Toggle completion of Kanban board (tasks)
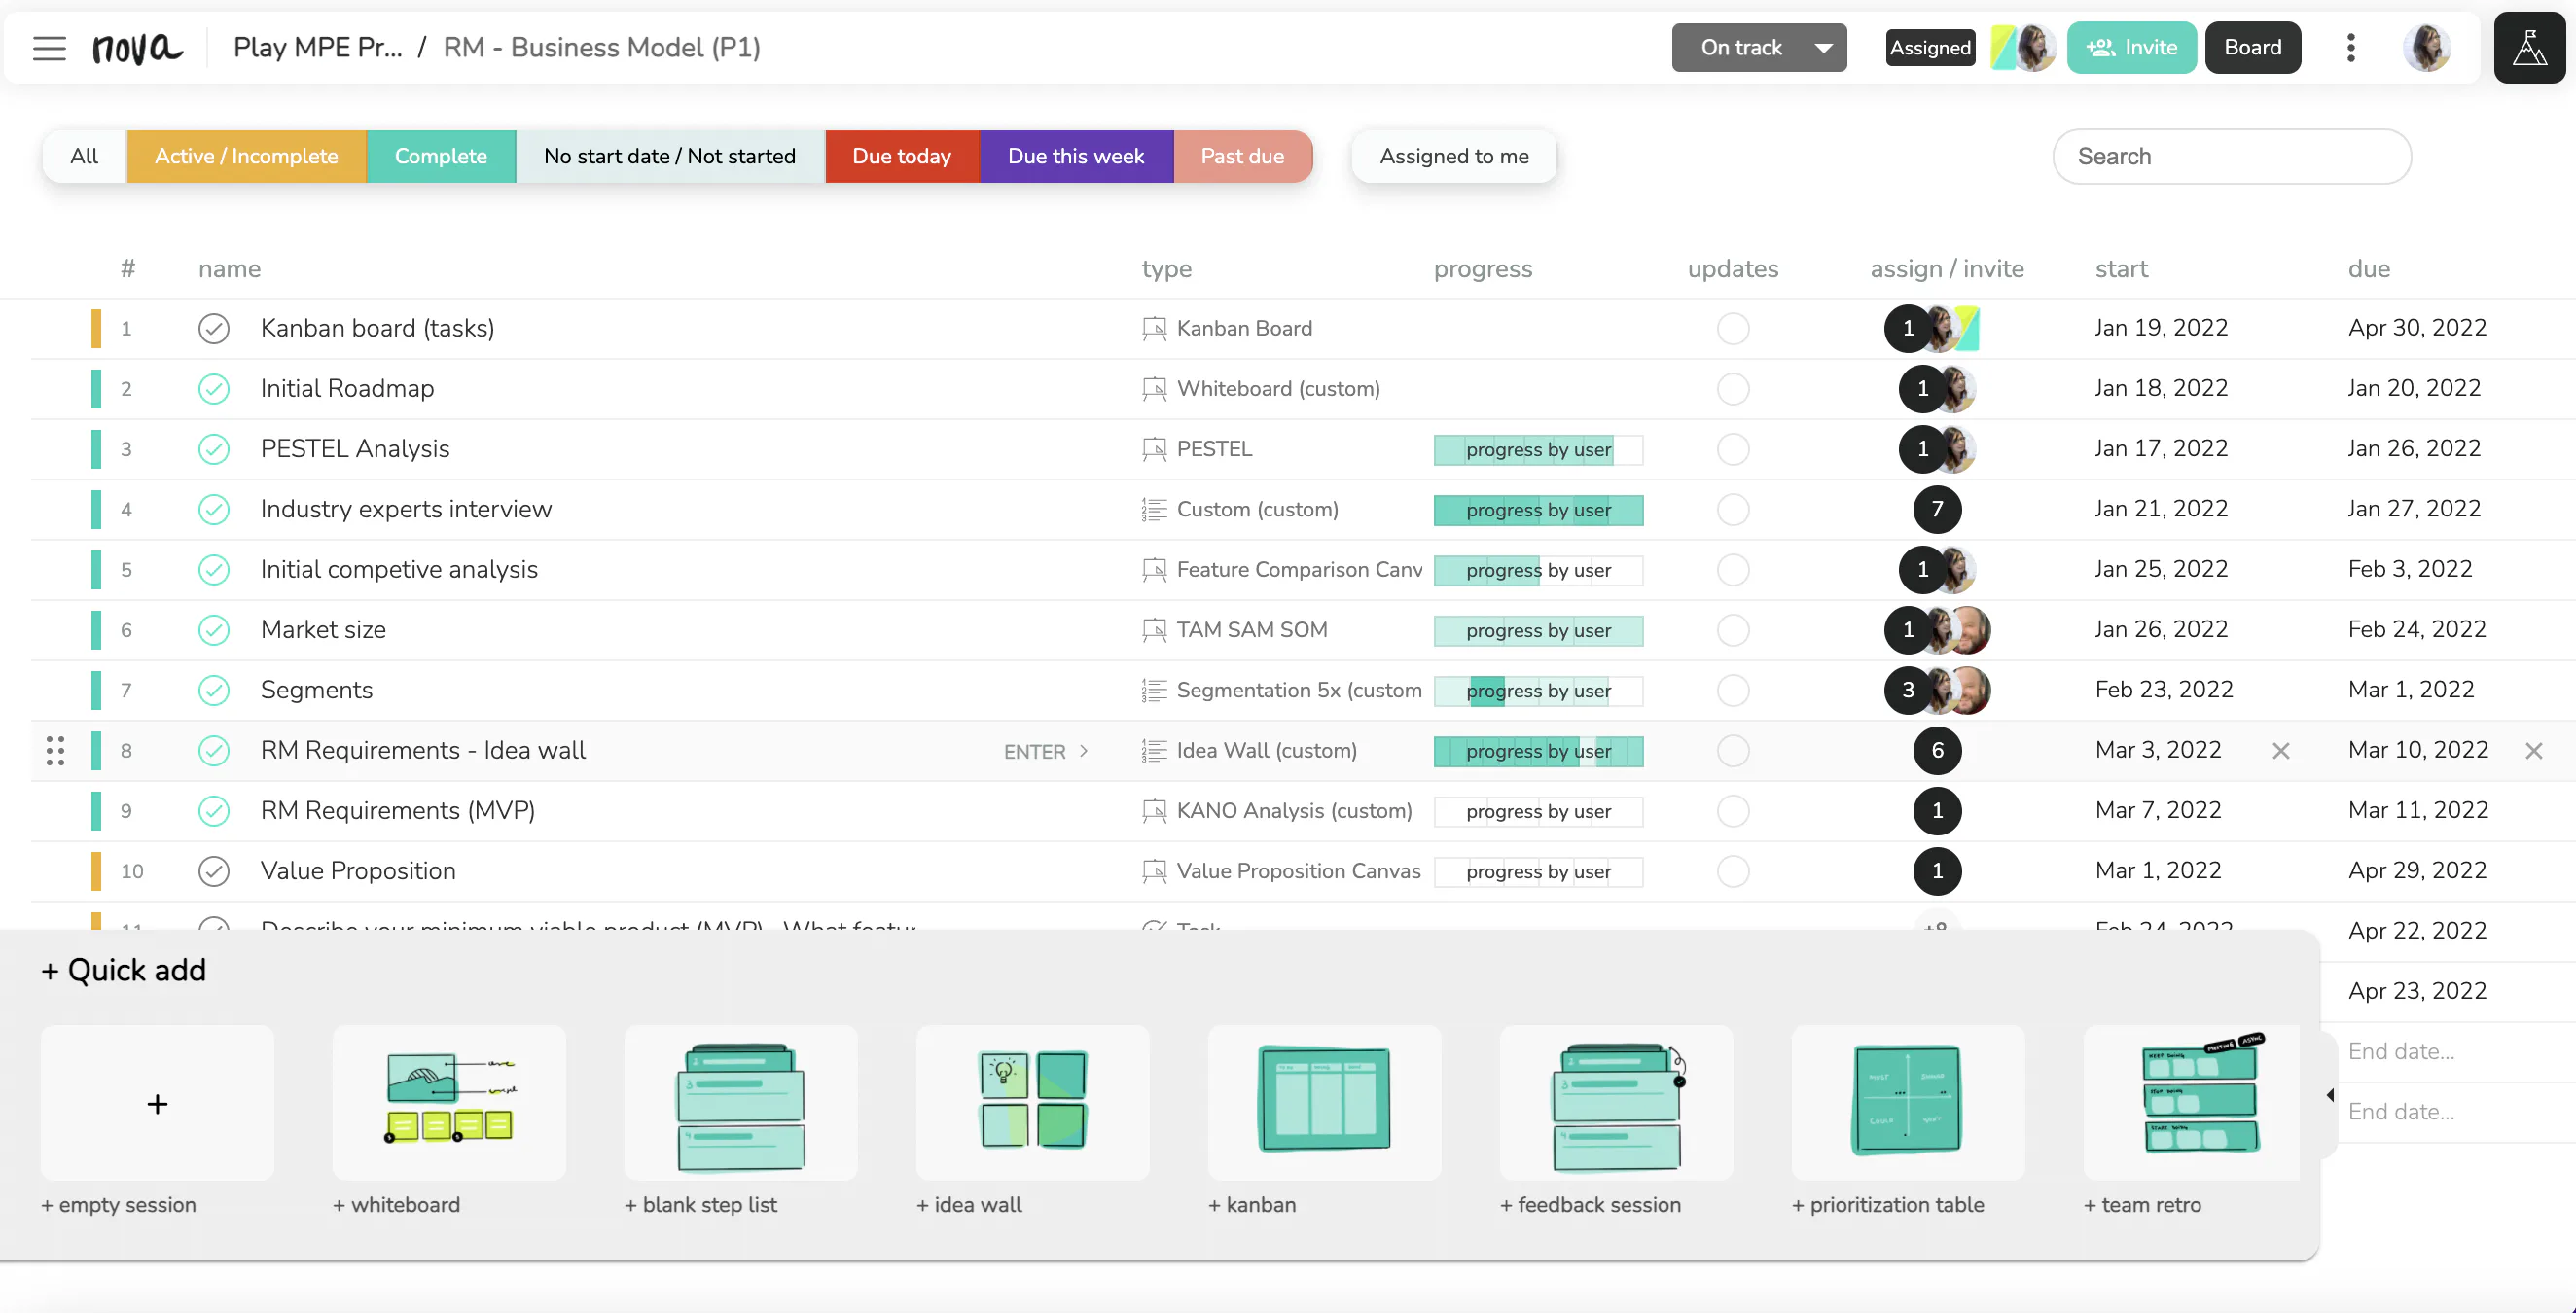Viewport: 2576px width, 1313px height. click(x=213, y=328)
